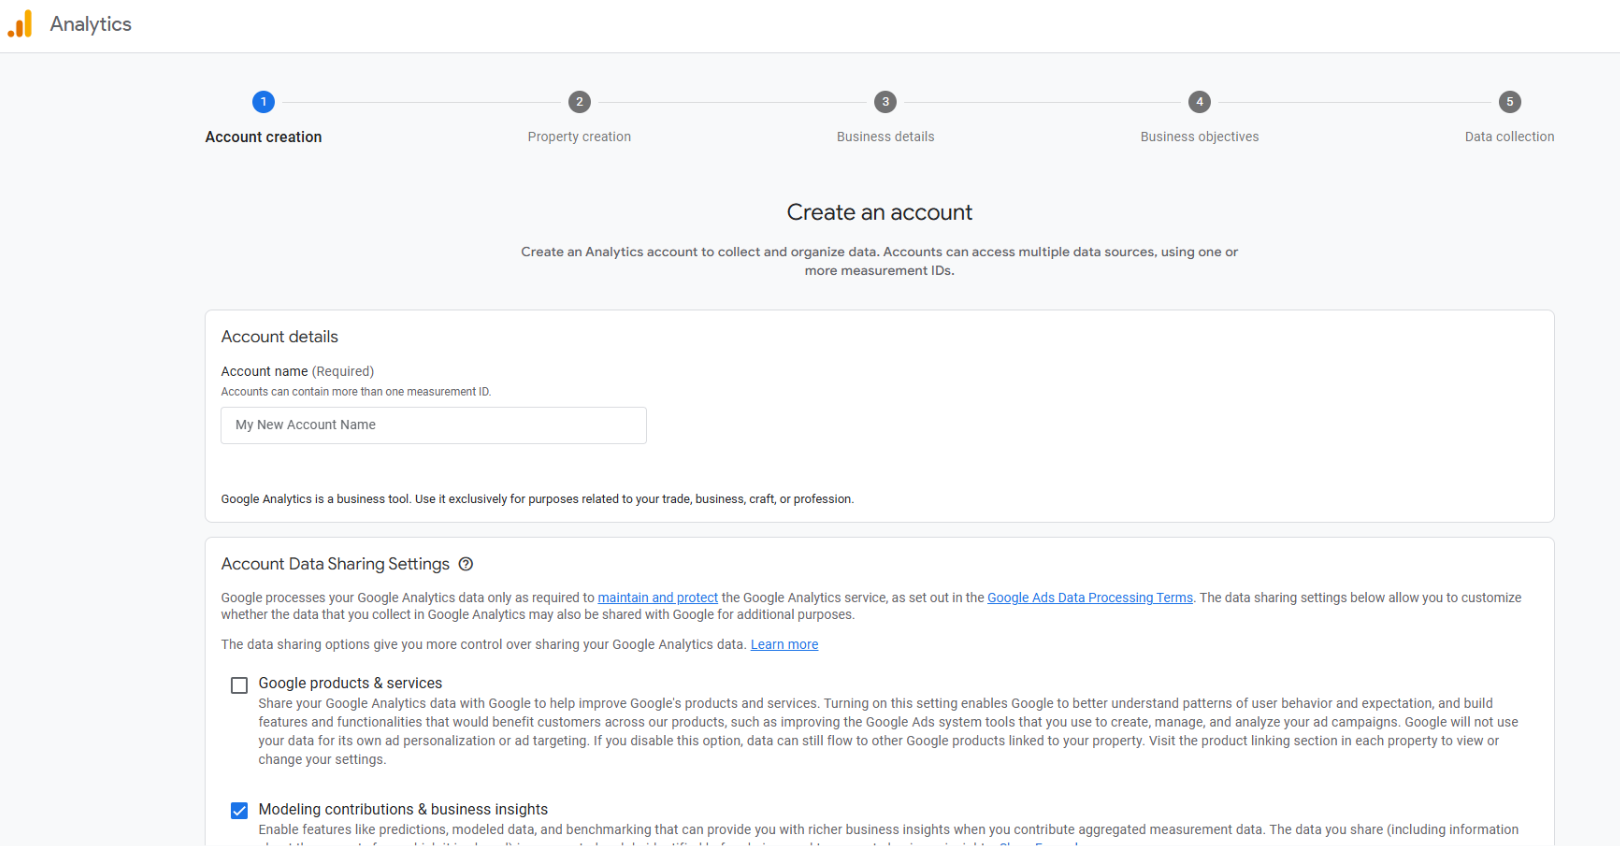This screenshot has width=1620, height=846.
Task: Enable the Google products & services checkbox
Action: 239,685
